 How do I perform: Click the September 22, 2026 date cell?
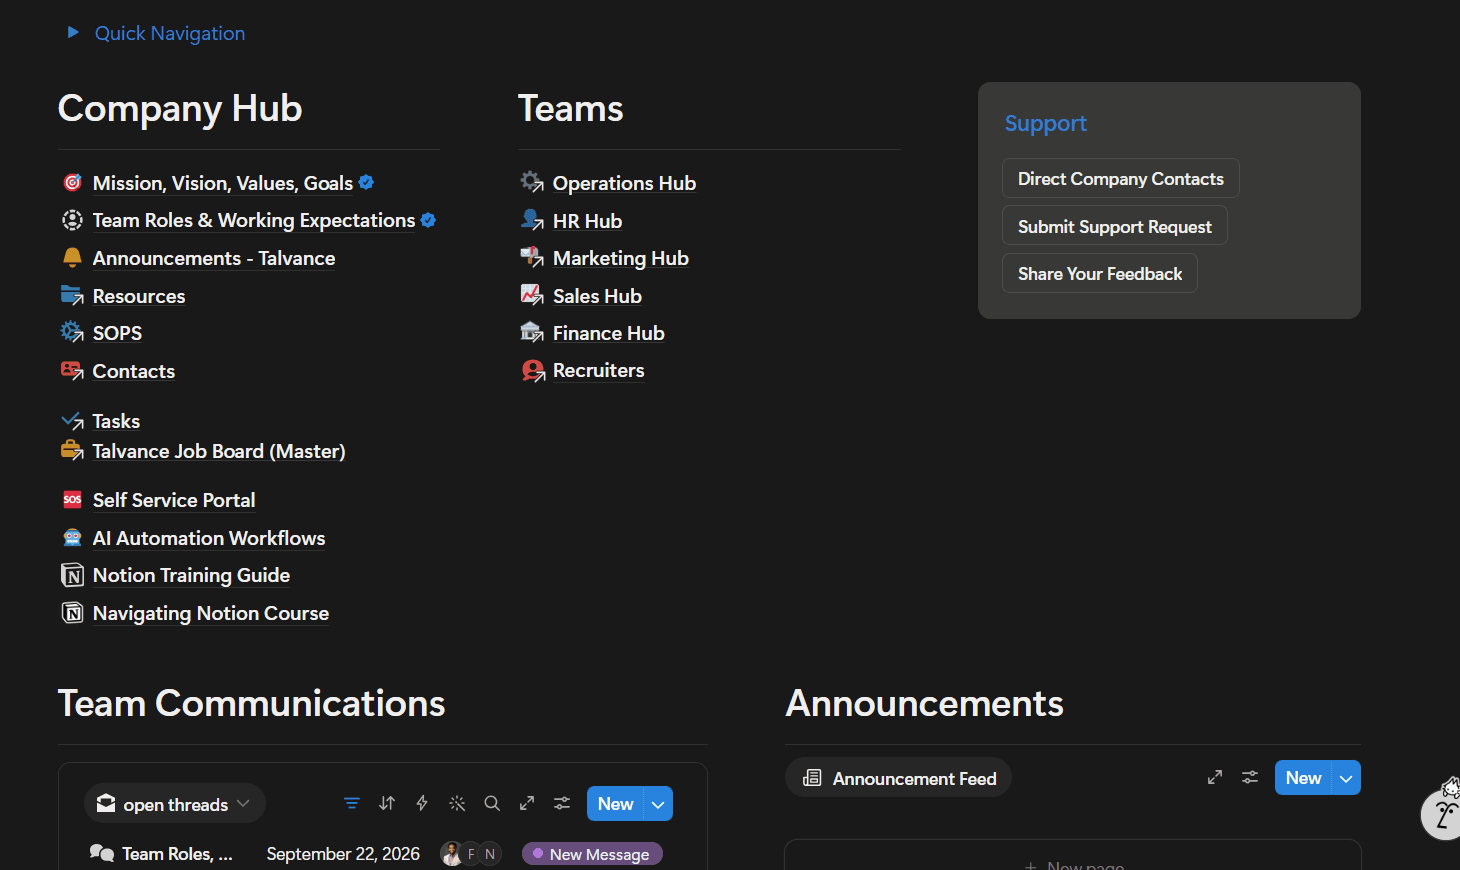(343, 854)
